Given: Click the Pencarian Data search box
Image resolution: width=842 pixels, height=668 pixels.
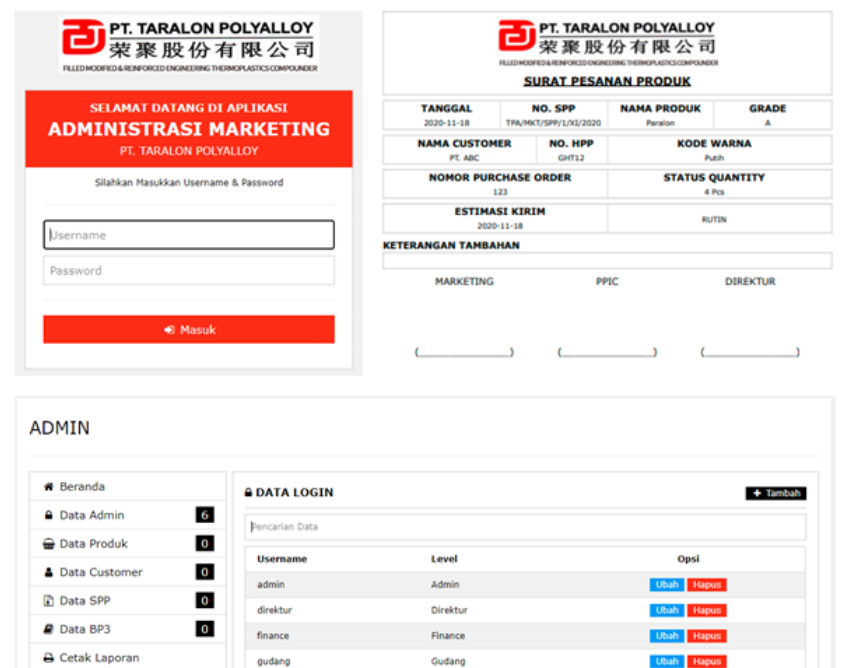Looking at the screenshot, I should (525, 527).
